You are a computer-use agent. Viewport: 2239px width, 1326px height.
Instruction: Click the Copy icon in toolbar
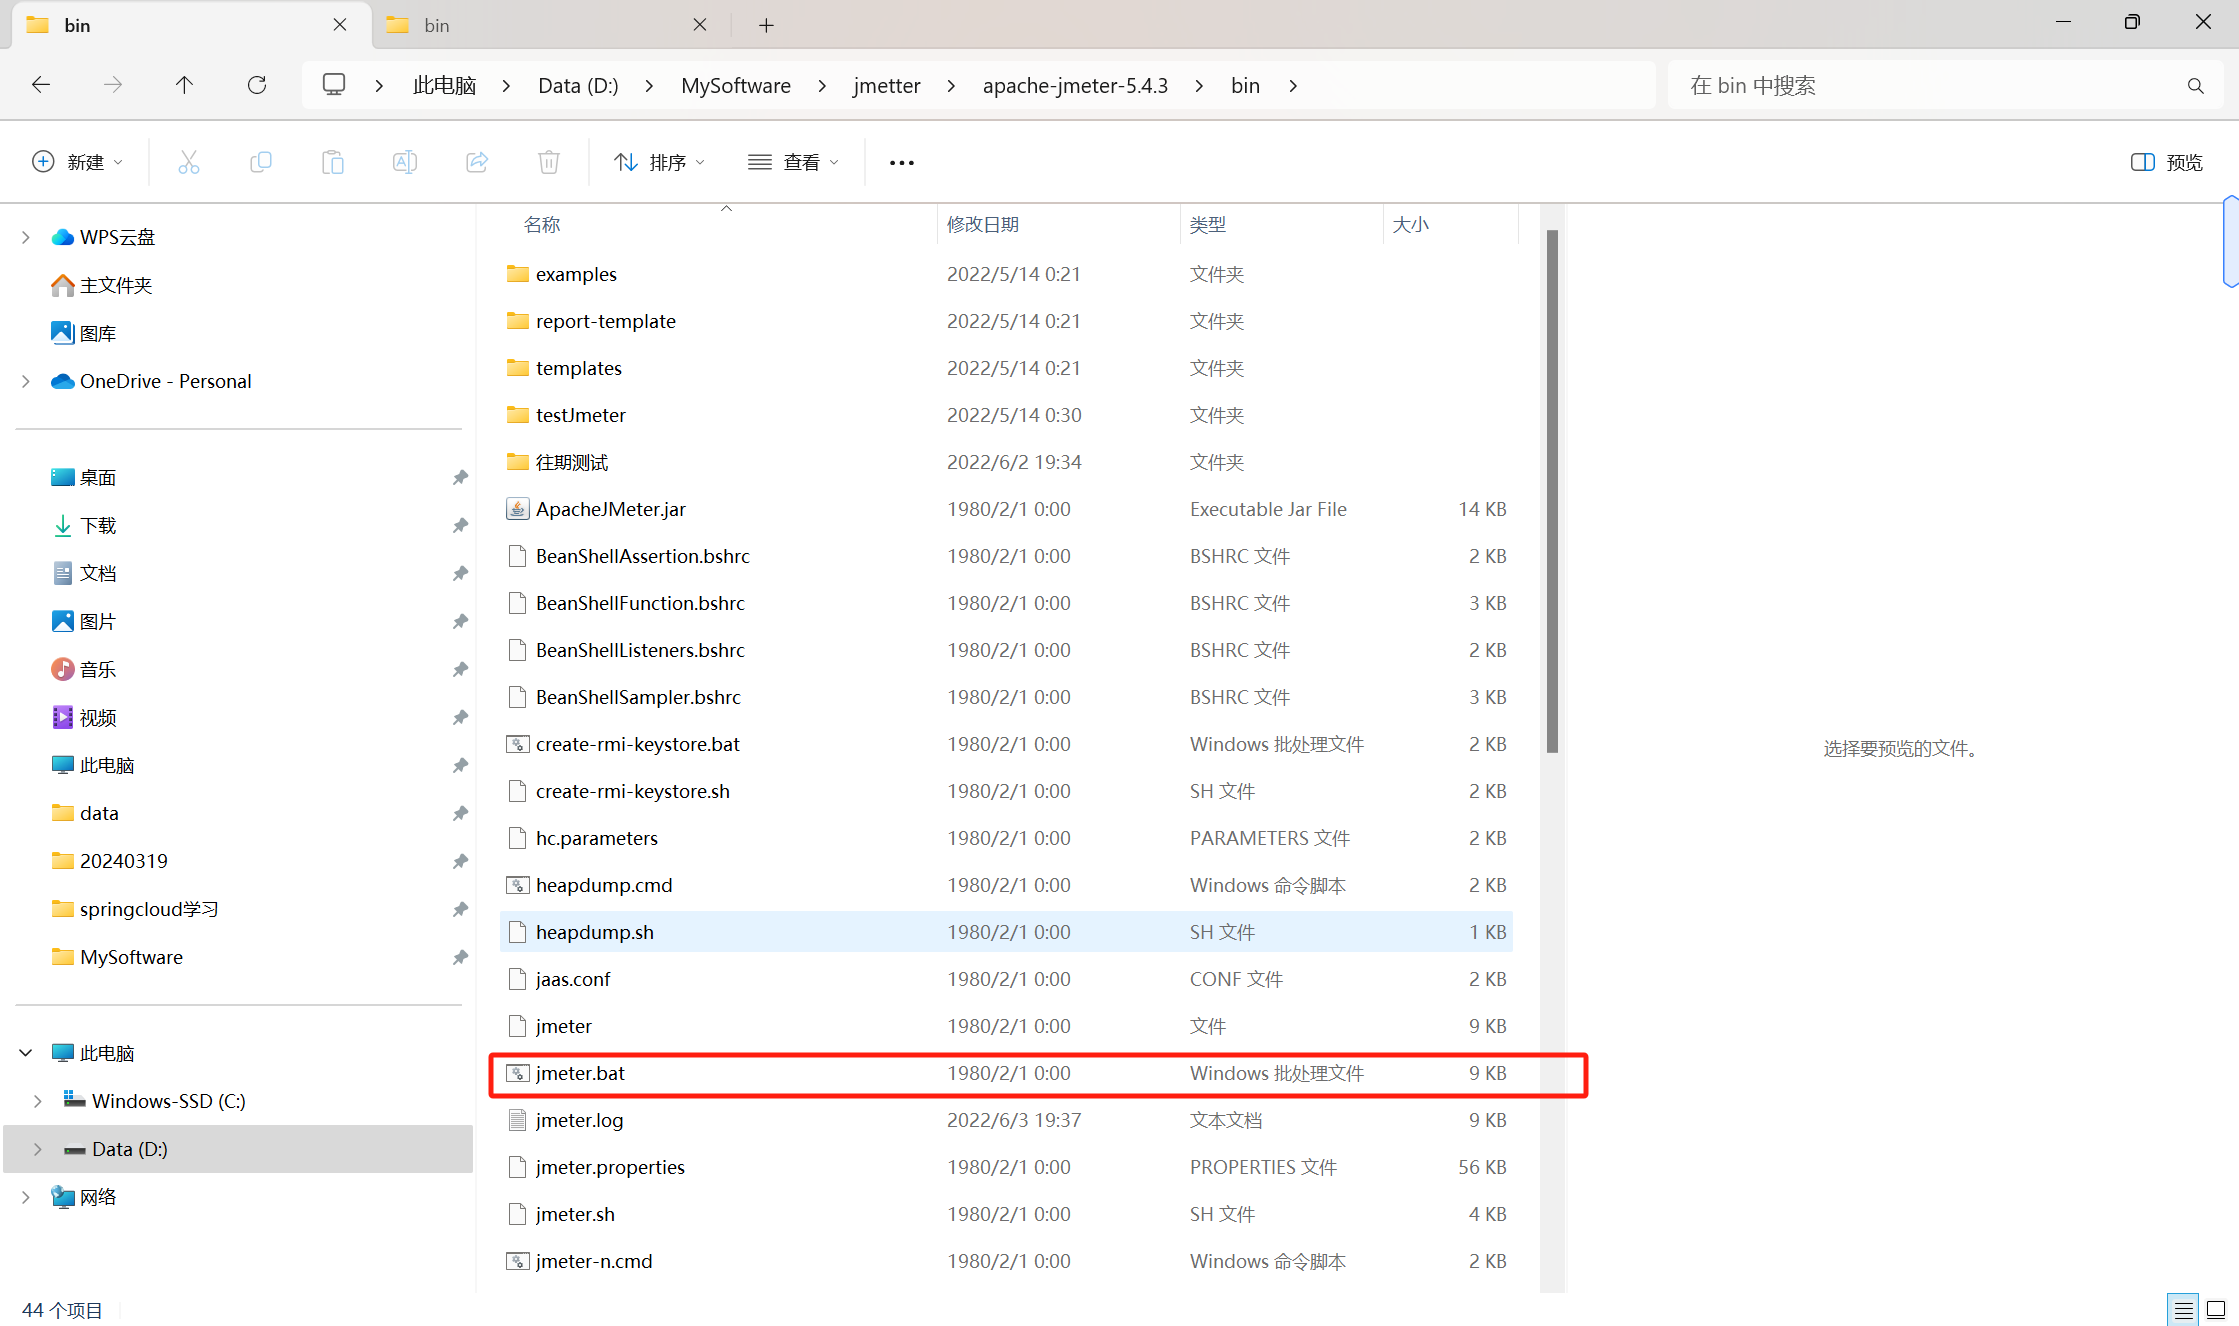coord(260,162)
